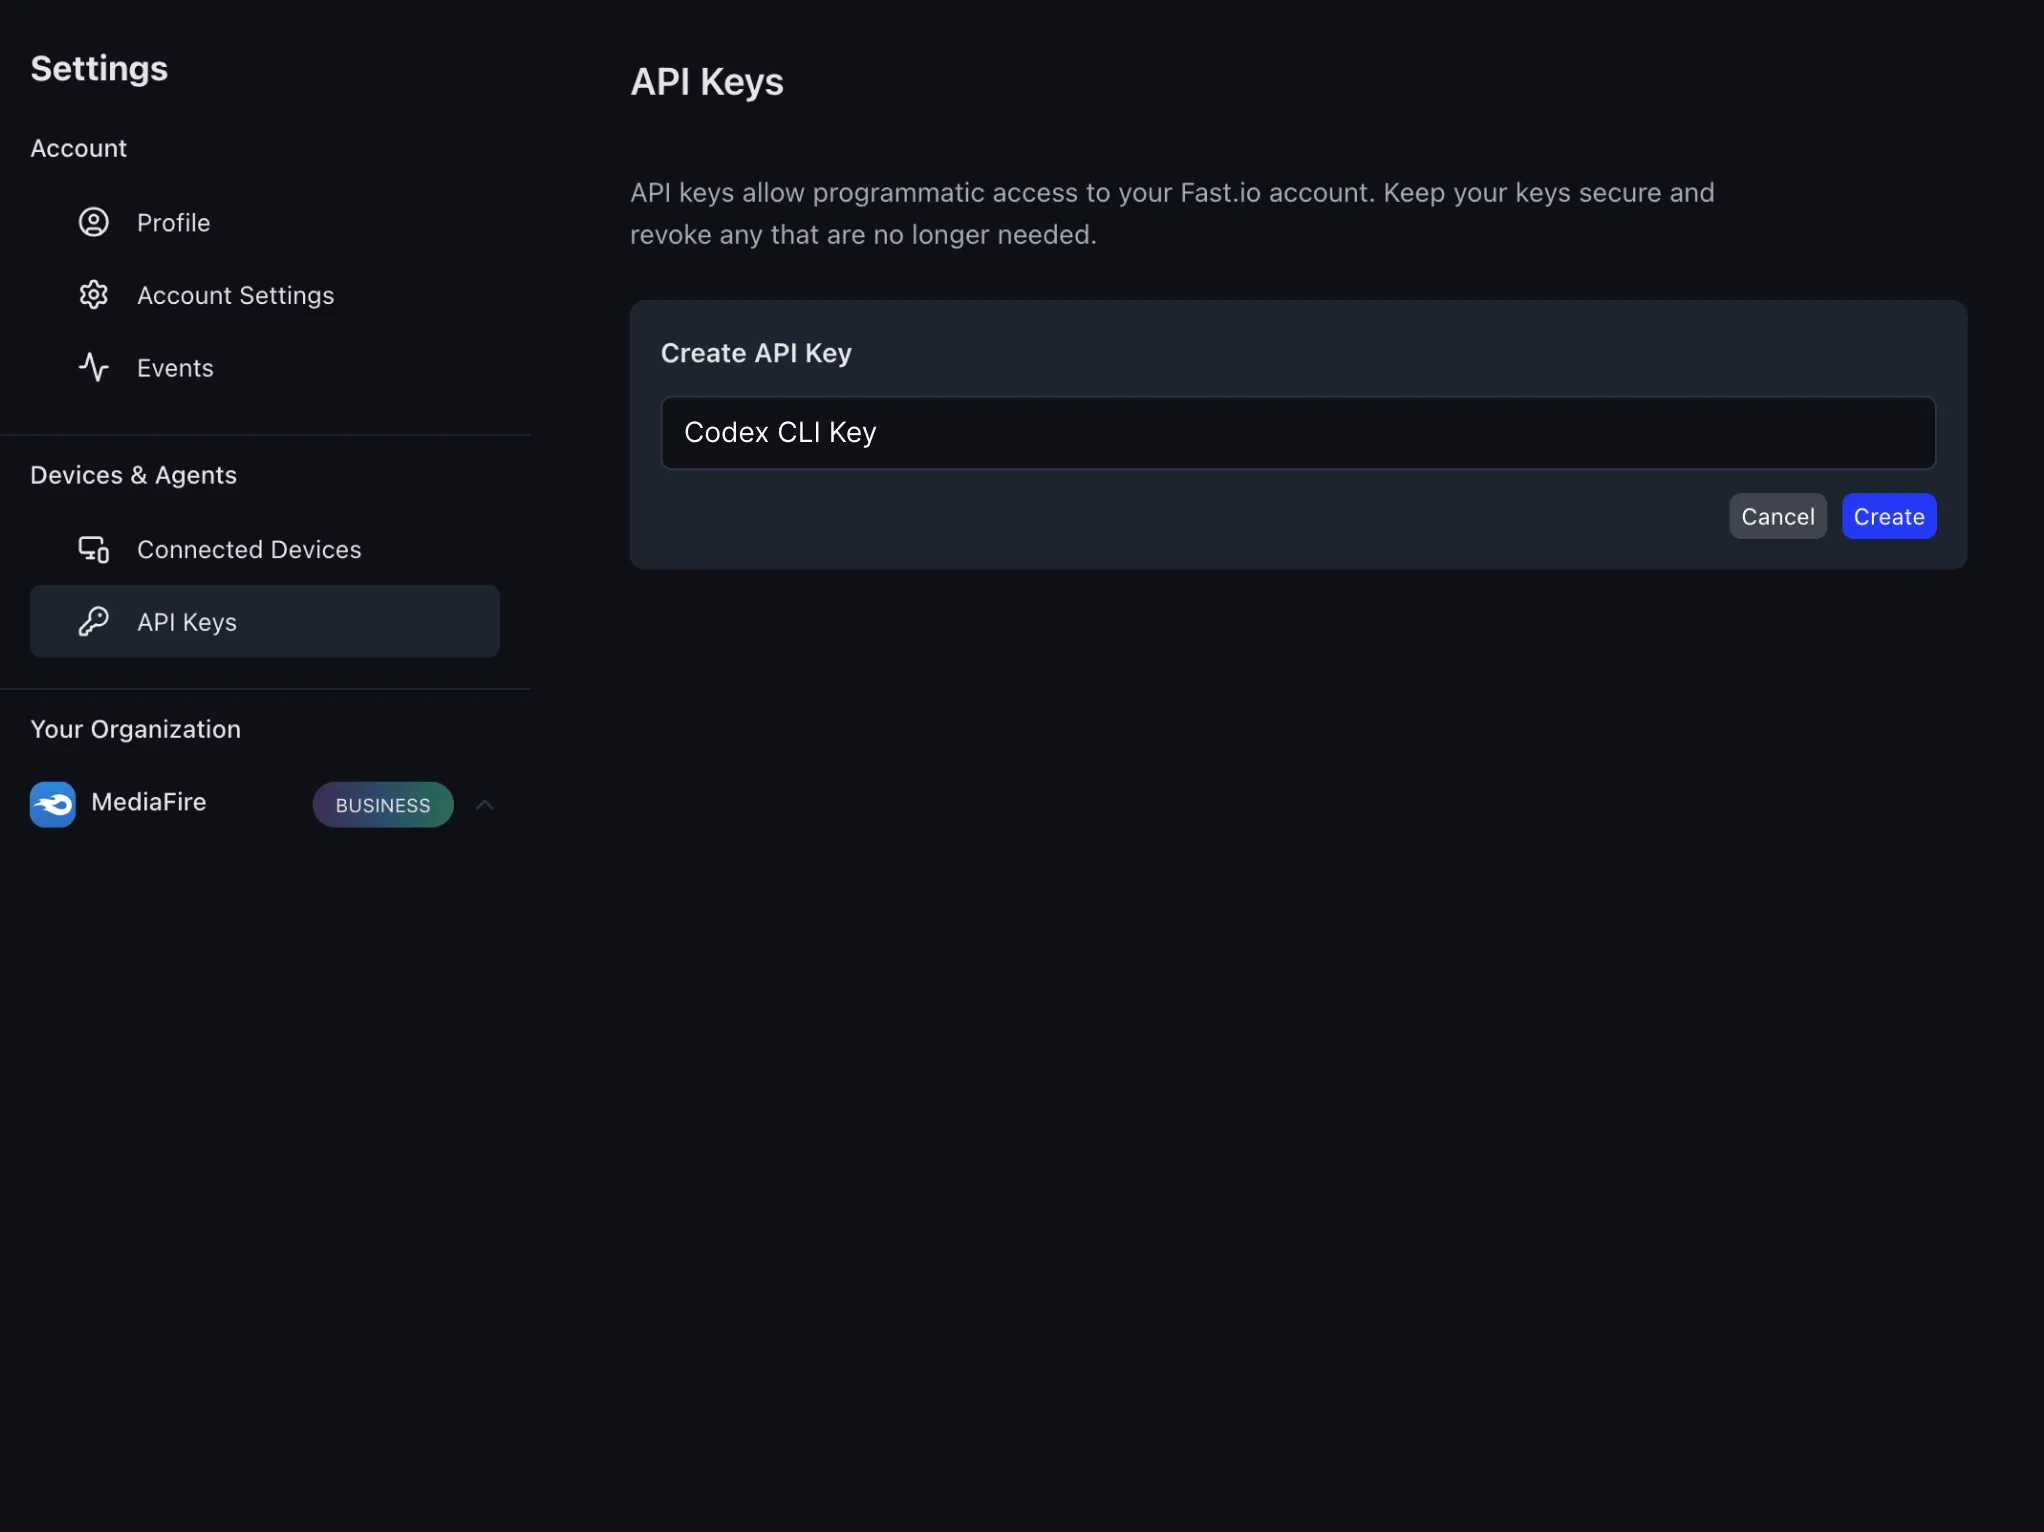Select the API Keys sidebar entry
This screenshot has width=2044, height=1532.
pos(186,621)
